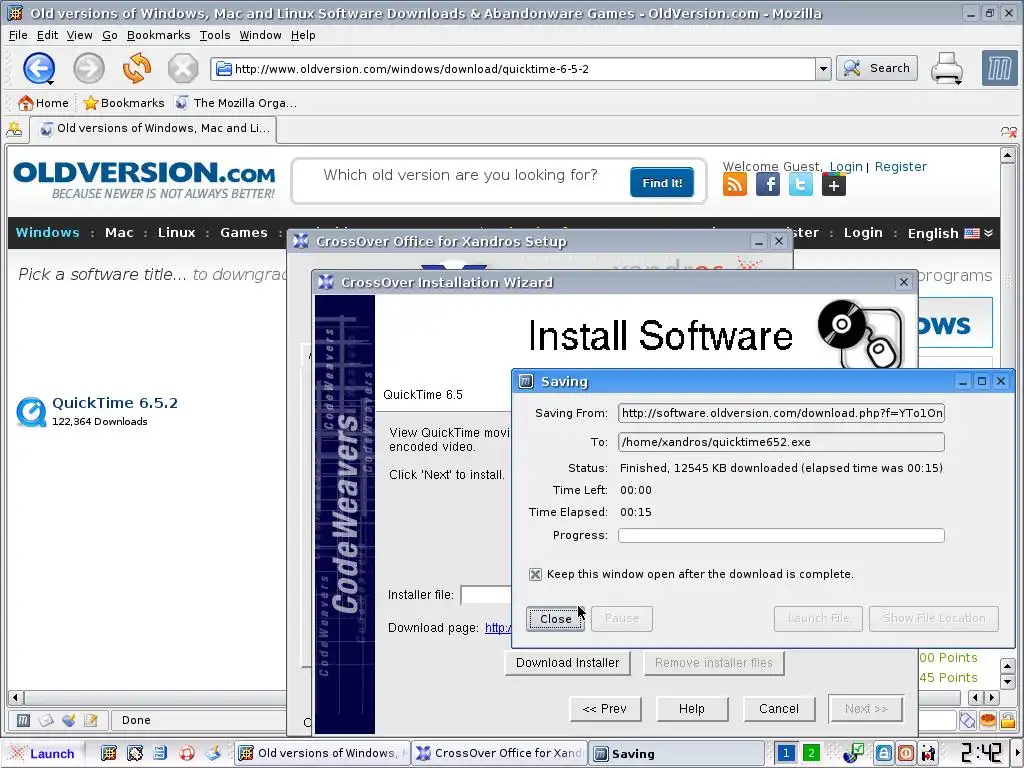Open the Navigator component in the status bar
Viewport: 1024px width, 768px height.
point(23,720)
